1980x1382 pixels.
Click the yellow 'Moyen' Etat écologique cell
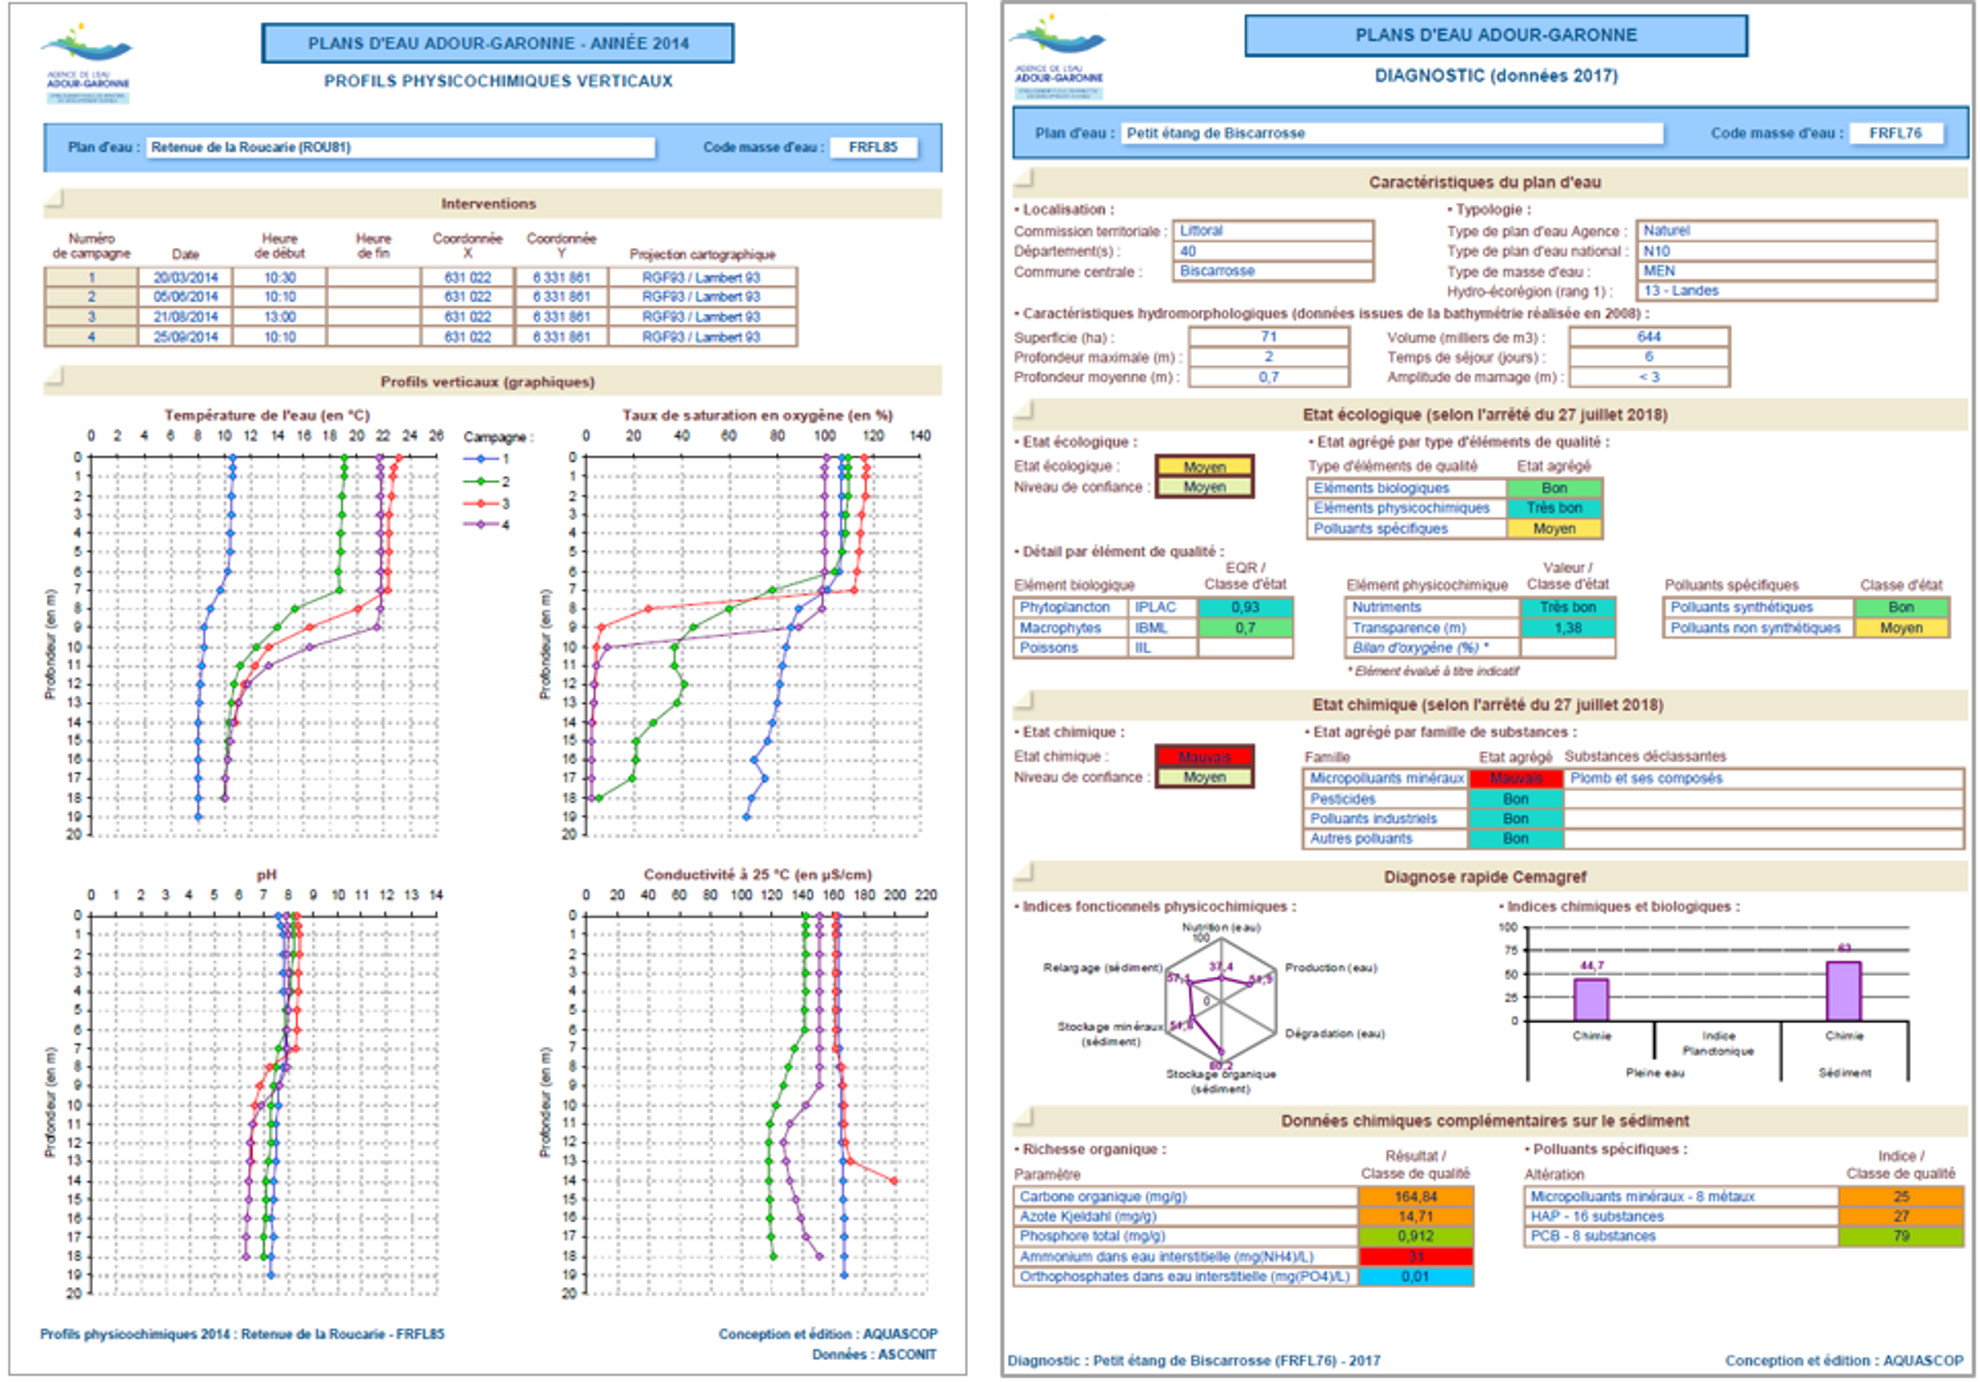tap(1204, 467)
